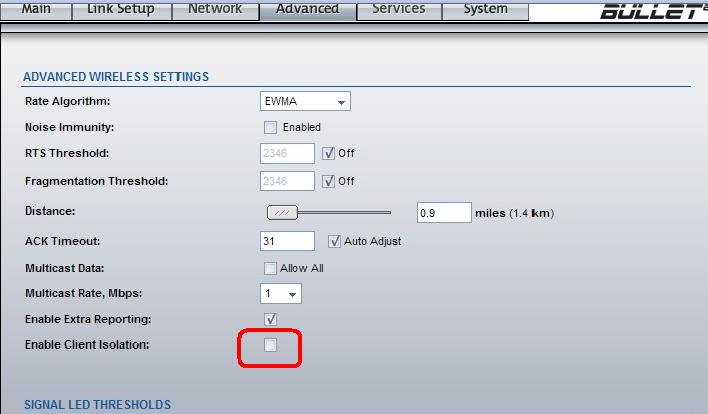
Task: Click the ACK Timeout value field
Action: tap(287, 241)
